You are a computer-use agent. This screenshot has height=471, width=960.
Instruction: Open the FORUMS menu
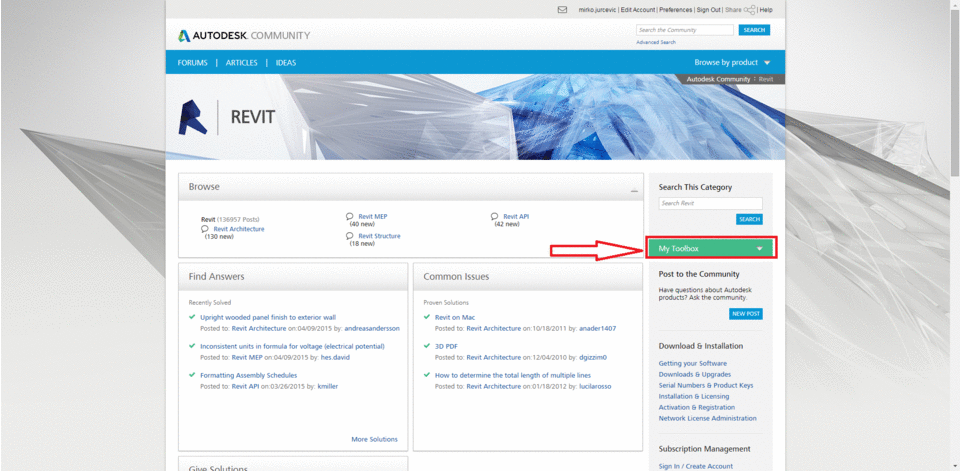pyautogui.click(x=192, y=62)
